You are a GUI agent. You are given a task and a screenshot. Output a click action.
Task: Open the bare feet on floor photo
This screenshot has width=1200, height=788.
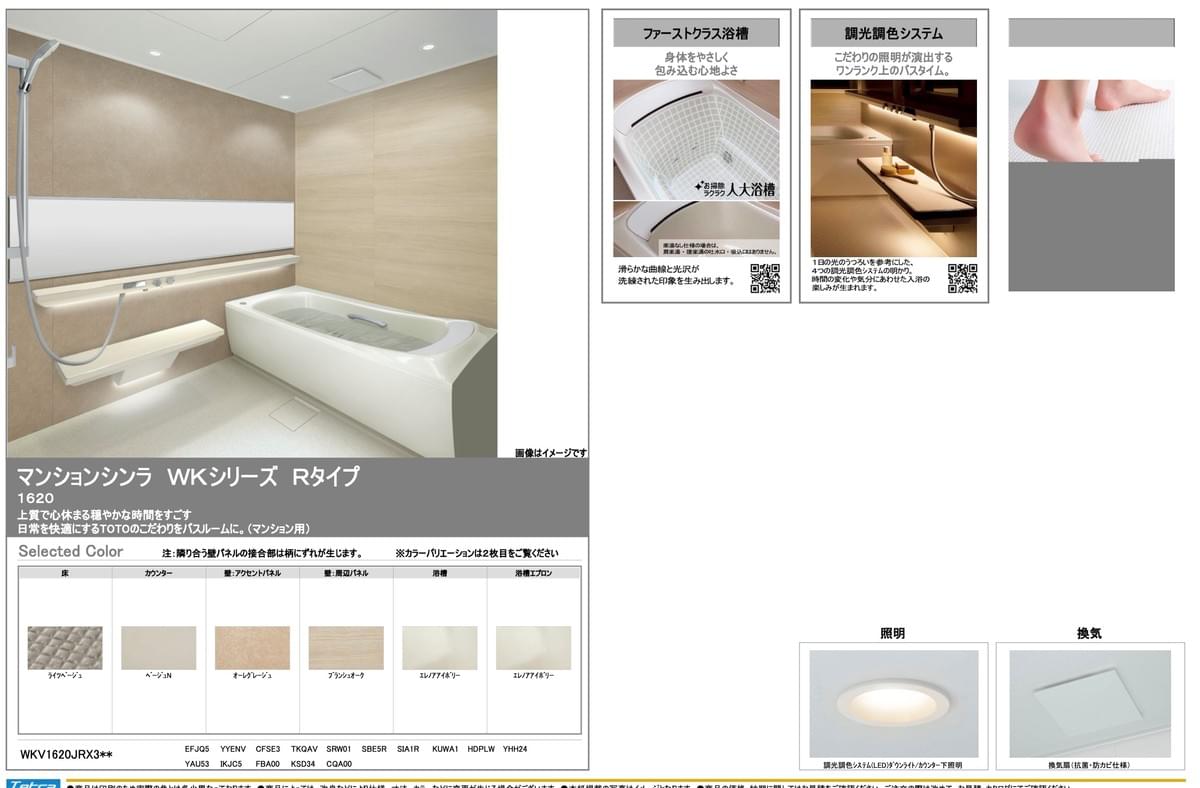[1091, 121]
